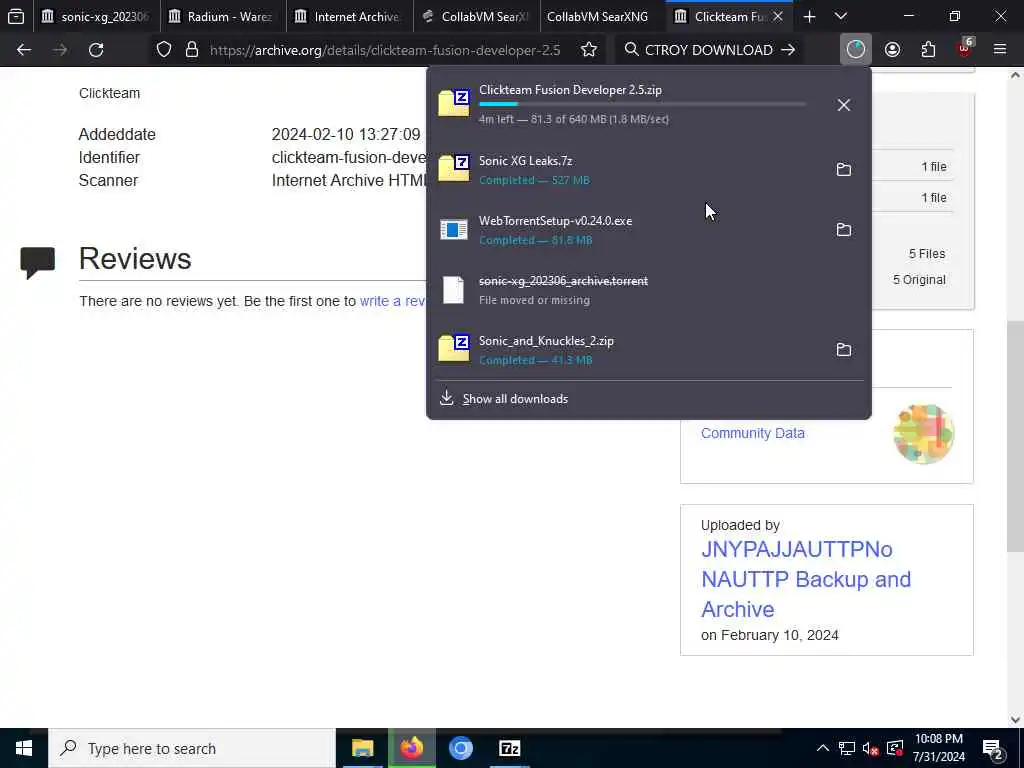1024x768 pixels.
Task: Reload the current page
Action: tap(96, 50)
